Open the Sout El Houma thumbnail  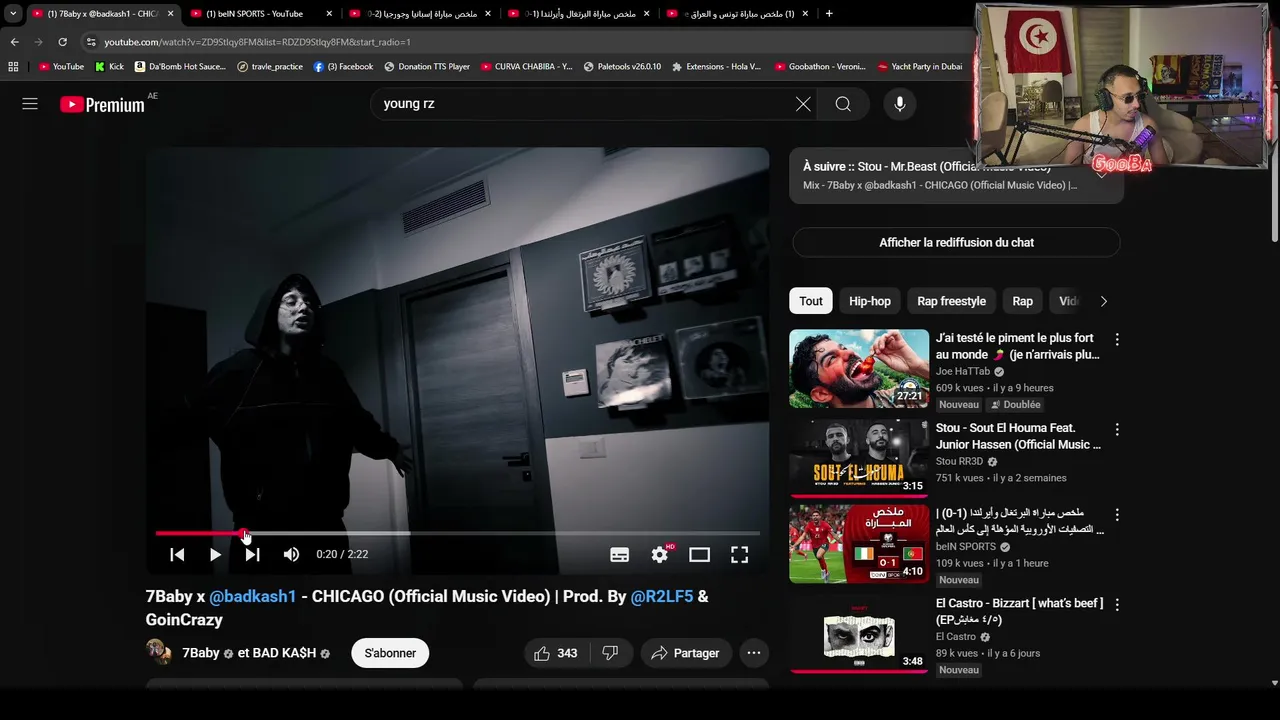pos(859,458)
